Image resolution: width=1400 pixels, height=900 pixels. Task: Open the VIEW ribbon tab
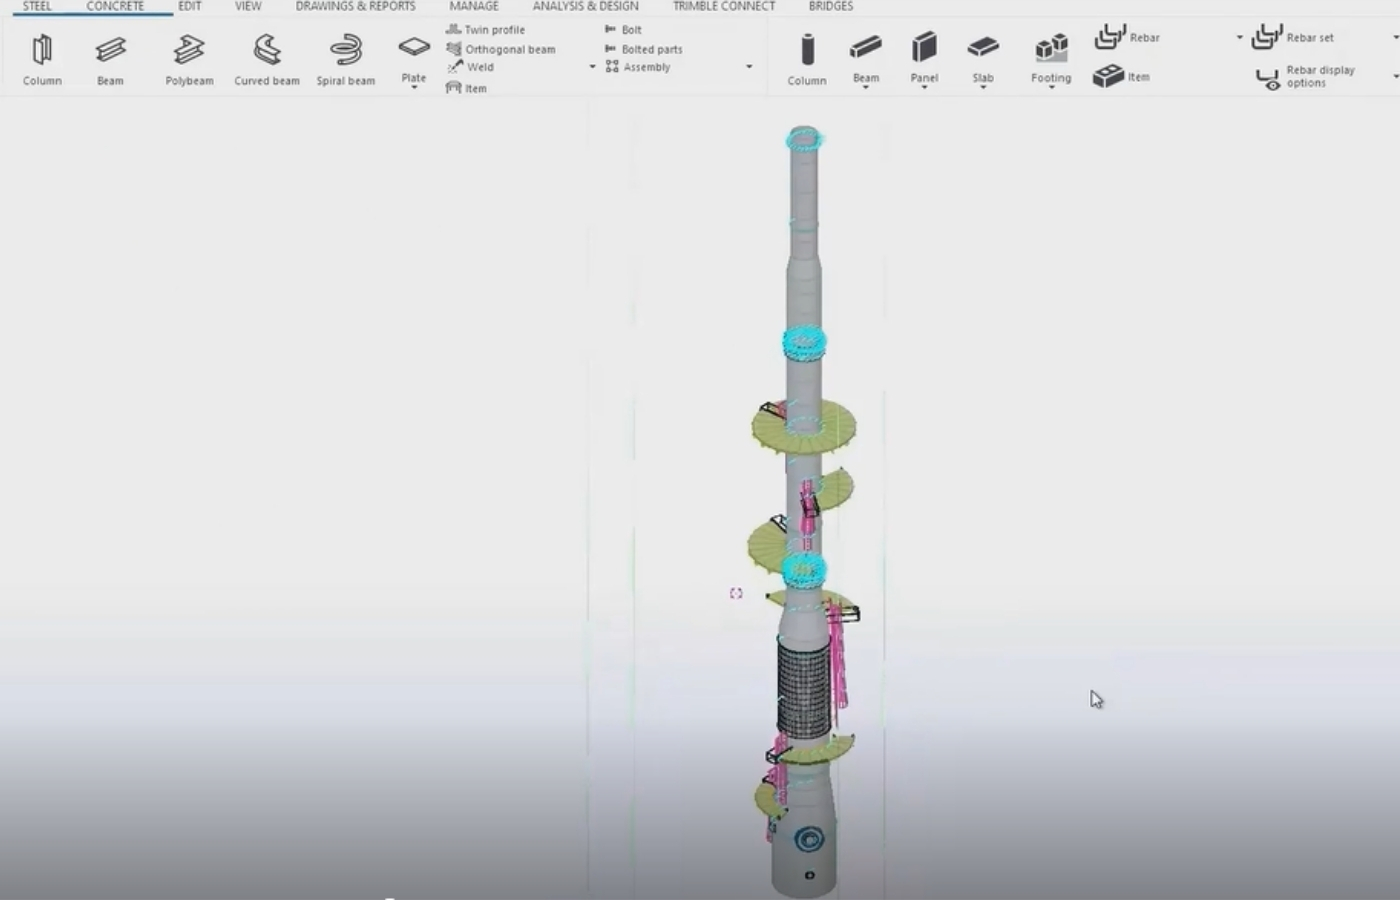(x=248, y=6)
